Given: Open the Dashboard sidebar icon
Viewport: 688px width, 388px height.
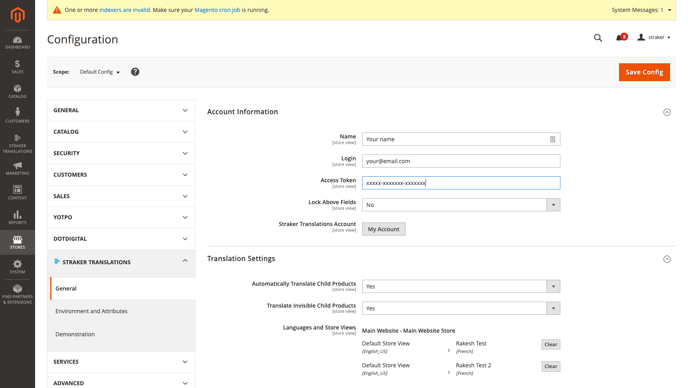Looking at the screenshot, I should [17, 43].
